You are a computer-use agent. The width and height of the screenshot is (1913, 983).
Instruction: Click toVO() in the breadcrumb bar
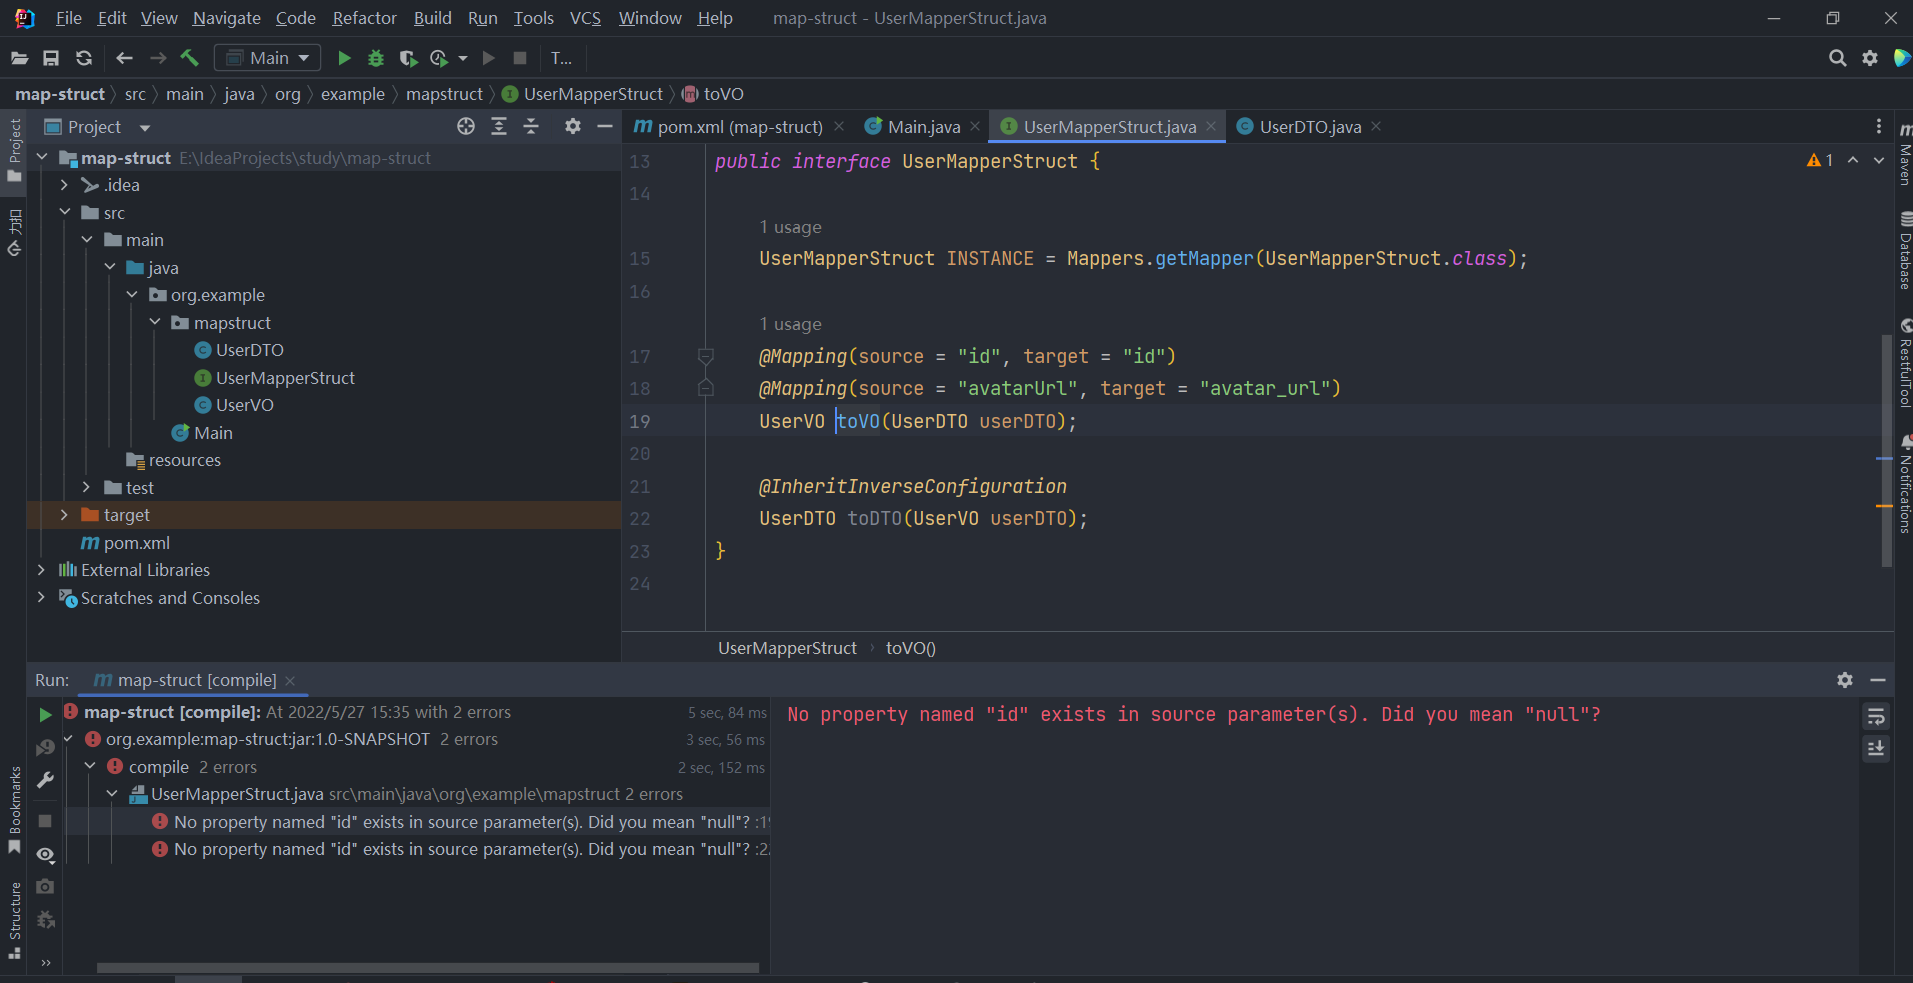[909, 647]
